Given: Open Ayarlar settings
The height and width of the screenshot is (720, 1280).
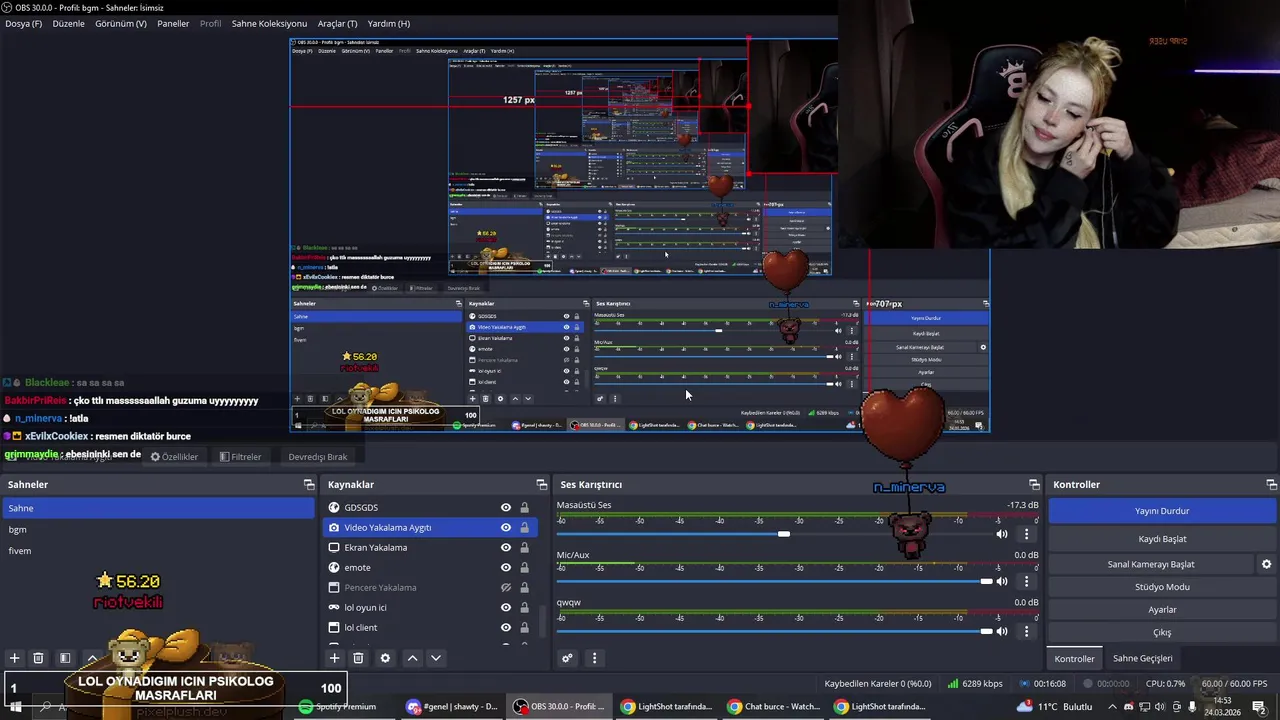Looking at the screenshot, I should [x=1162, y=609].
